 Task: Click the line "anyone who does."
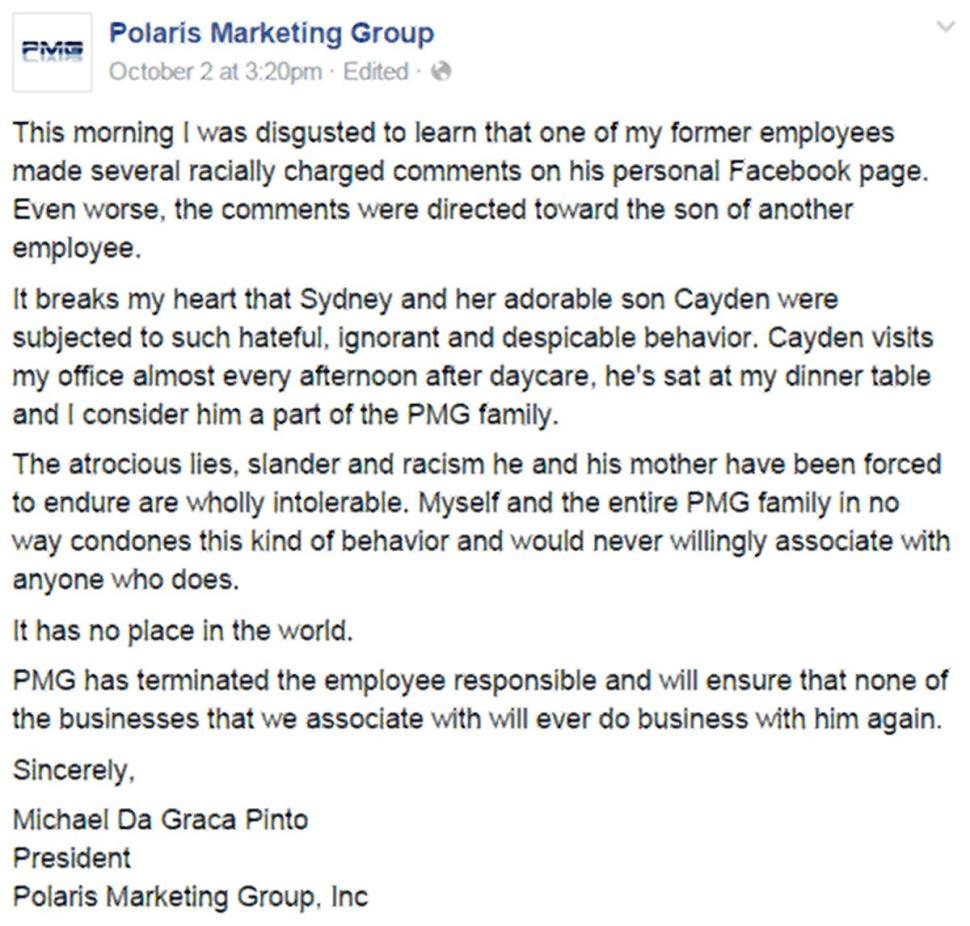tap(126, 580)
